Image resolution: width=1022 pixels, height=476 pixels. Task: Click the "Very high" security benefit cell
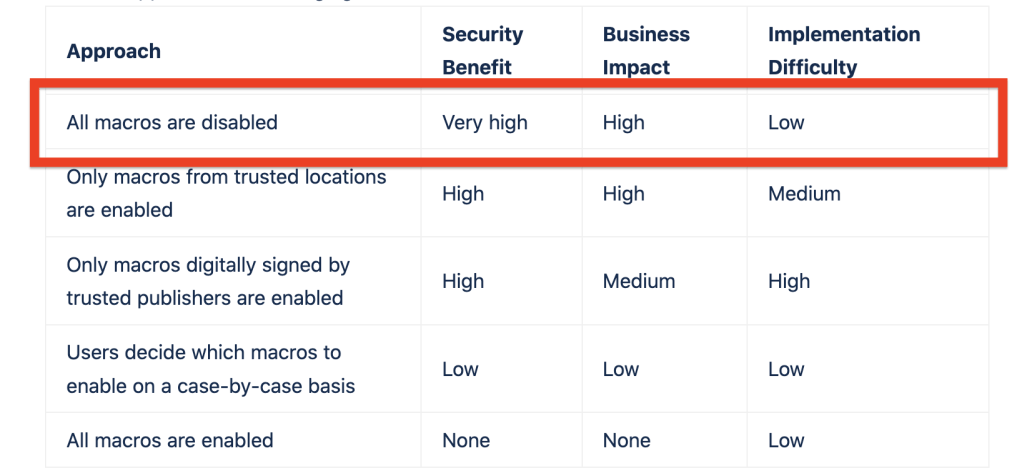coord(485,123)
